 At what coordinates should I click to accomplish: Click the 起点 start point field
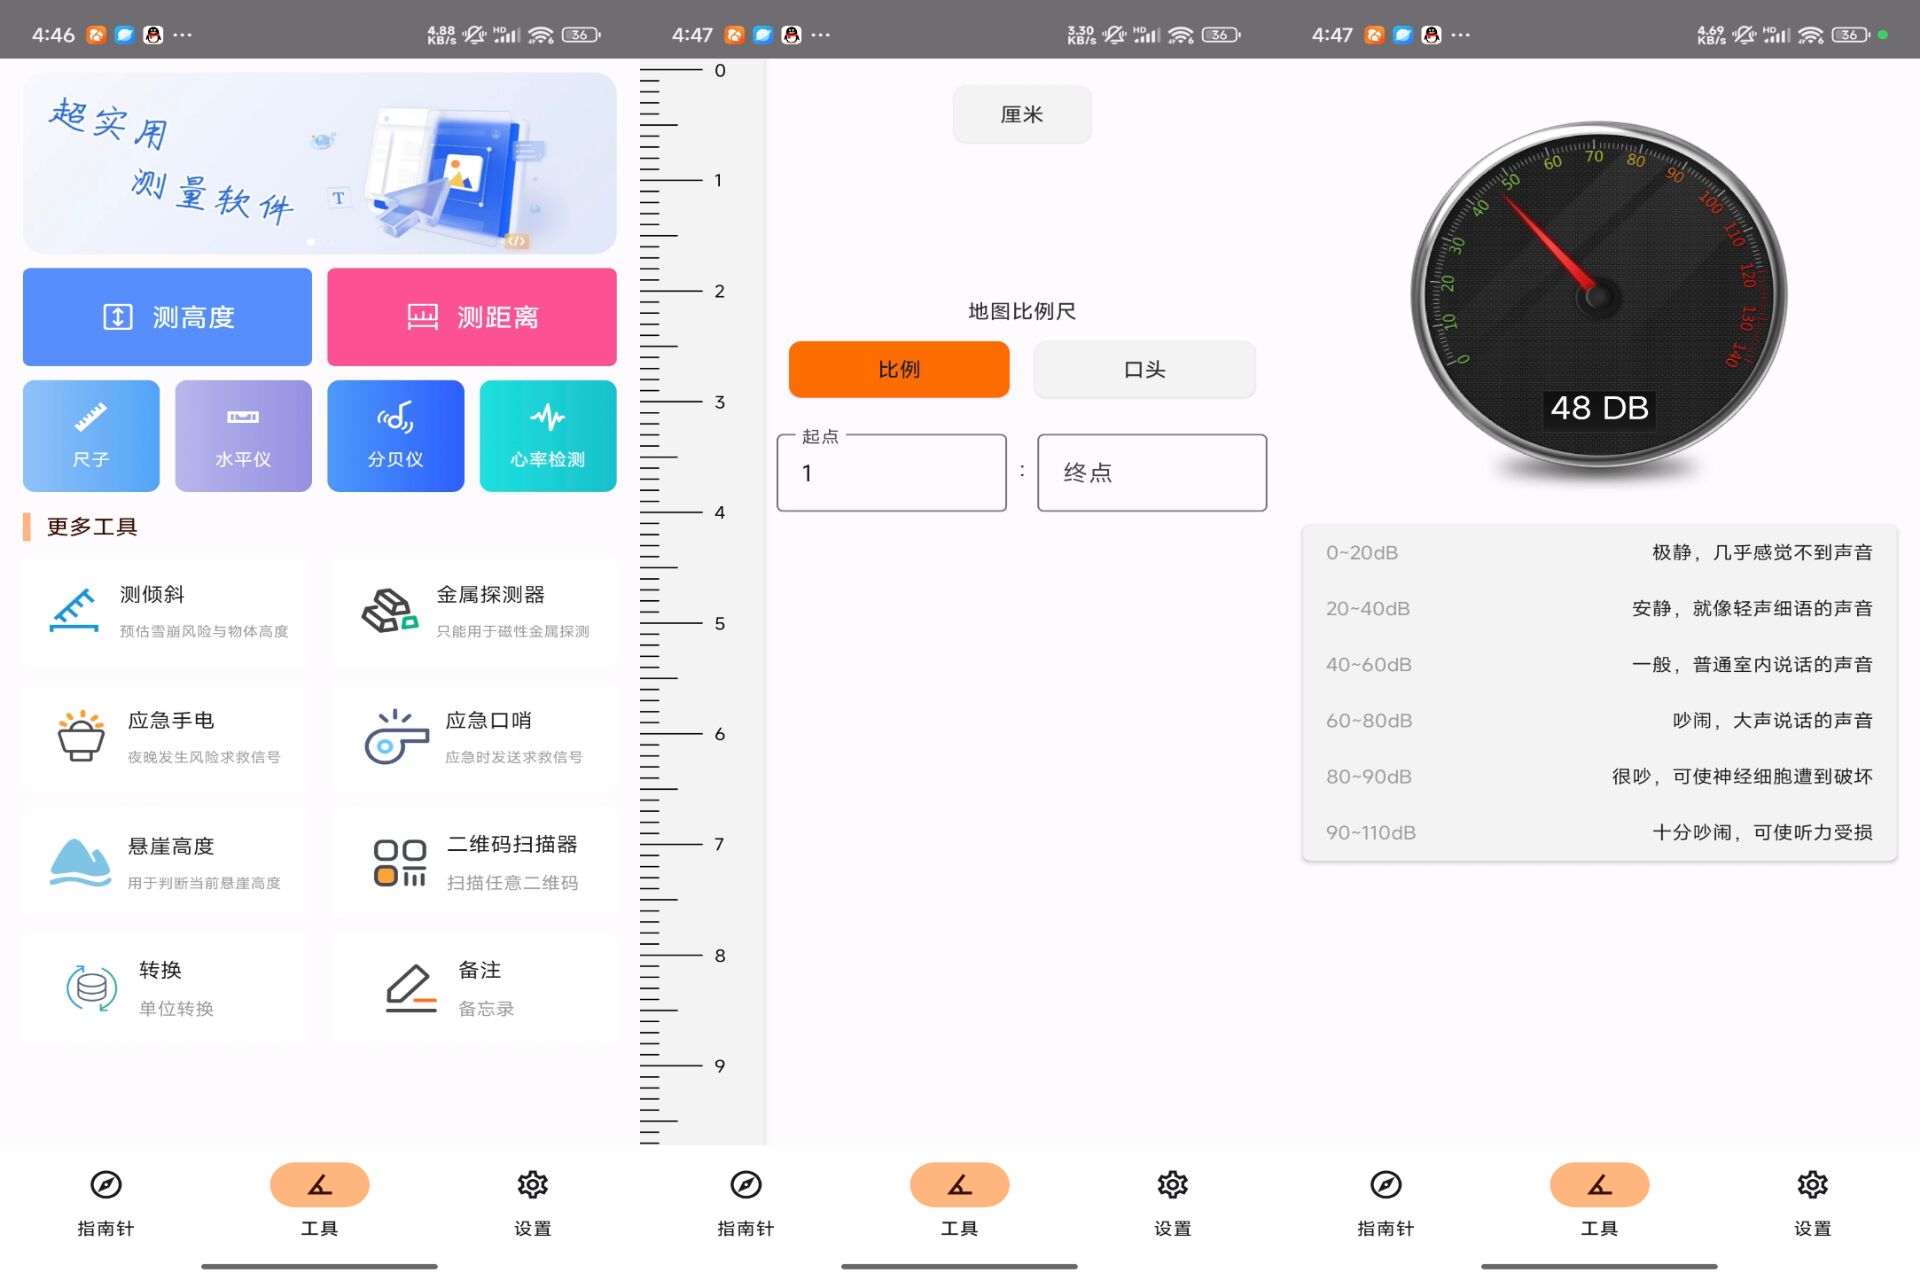click(891, 473)
